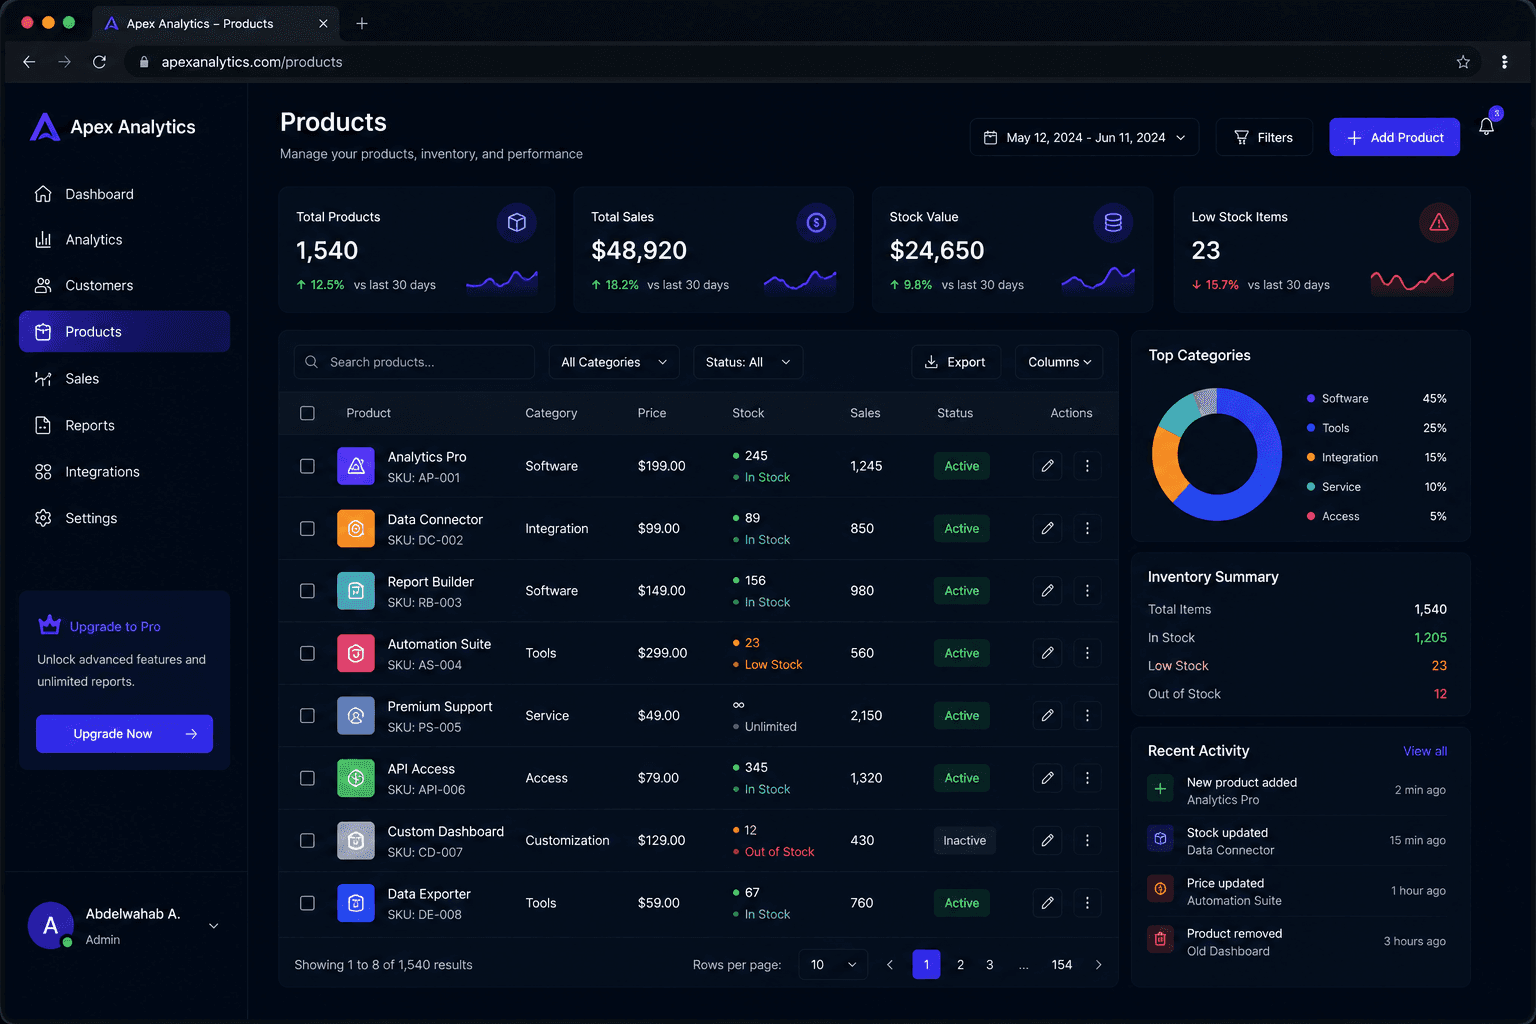1536x1024 pixels.
Task: Click the Automation Suite product icon
Action: click(x=355, y=653)
